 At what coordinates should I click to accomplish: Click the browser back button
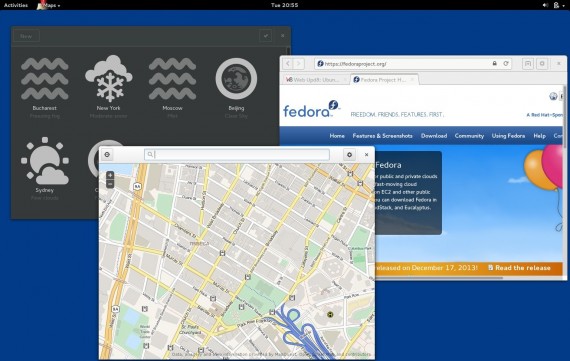288,64
